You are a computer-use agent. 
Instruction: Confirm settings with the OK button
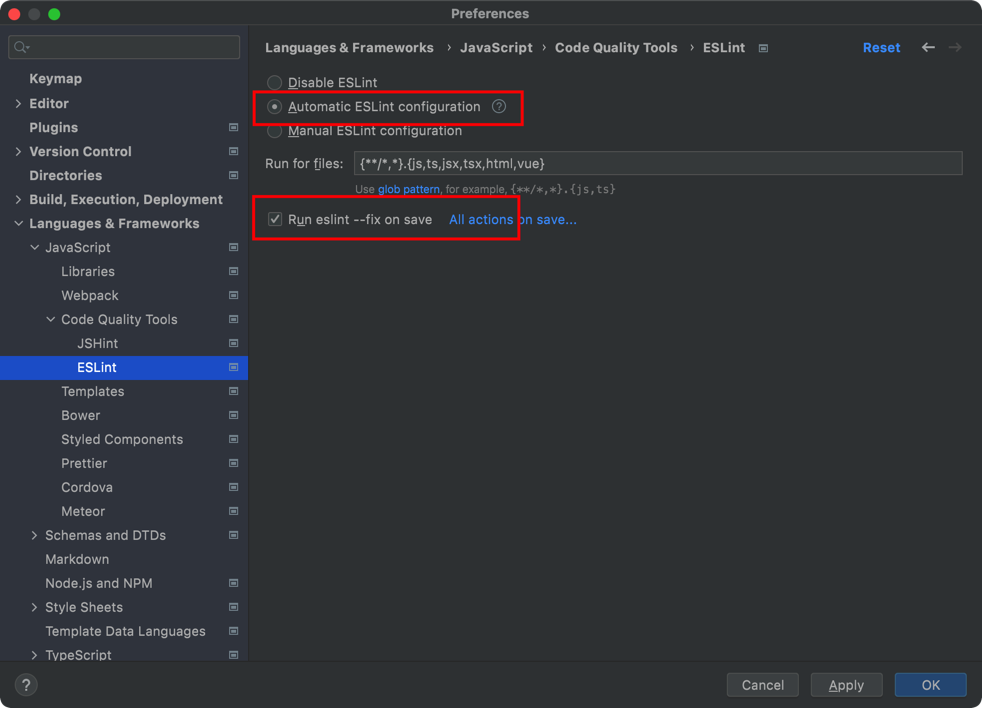[931, 685]
